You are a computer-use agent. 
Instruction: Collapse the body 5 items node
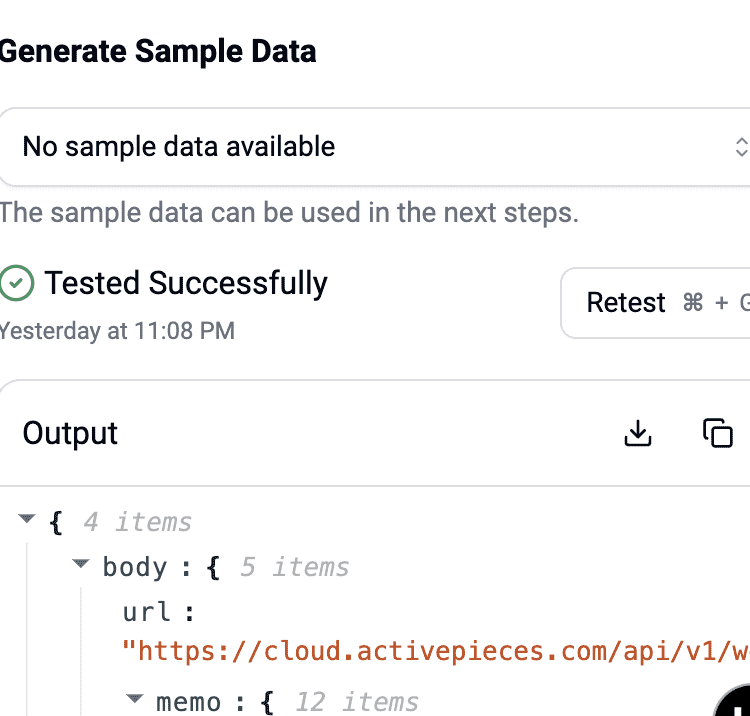[81, 563]
